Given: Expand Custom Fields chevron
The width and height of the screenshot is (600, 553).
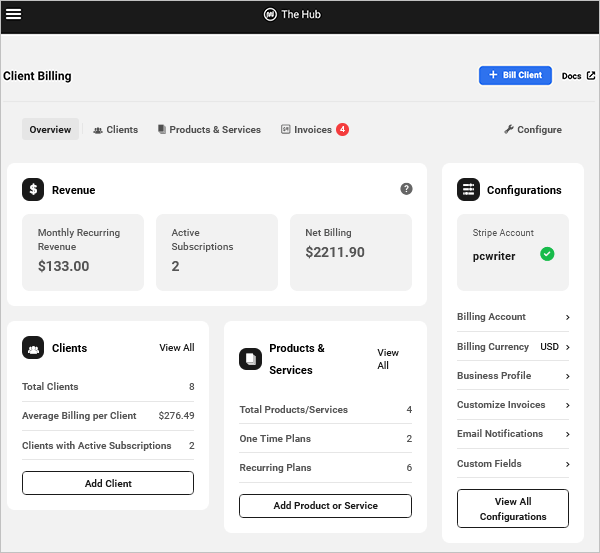Looking at the screenshot, I should [x=568, y=464].
